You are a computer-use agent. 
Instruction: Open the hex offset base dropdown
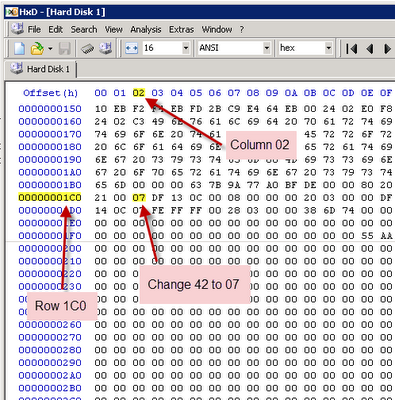click(328, 48)
